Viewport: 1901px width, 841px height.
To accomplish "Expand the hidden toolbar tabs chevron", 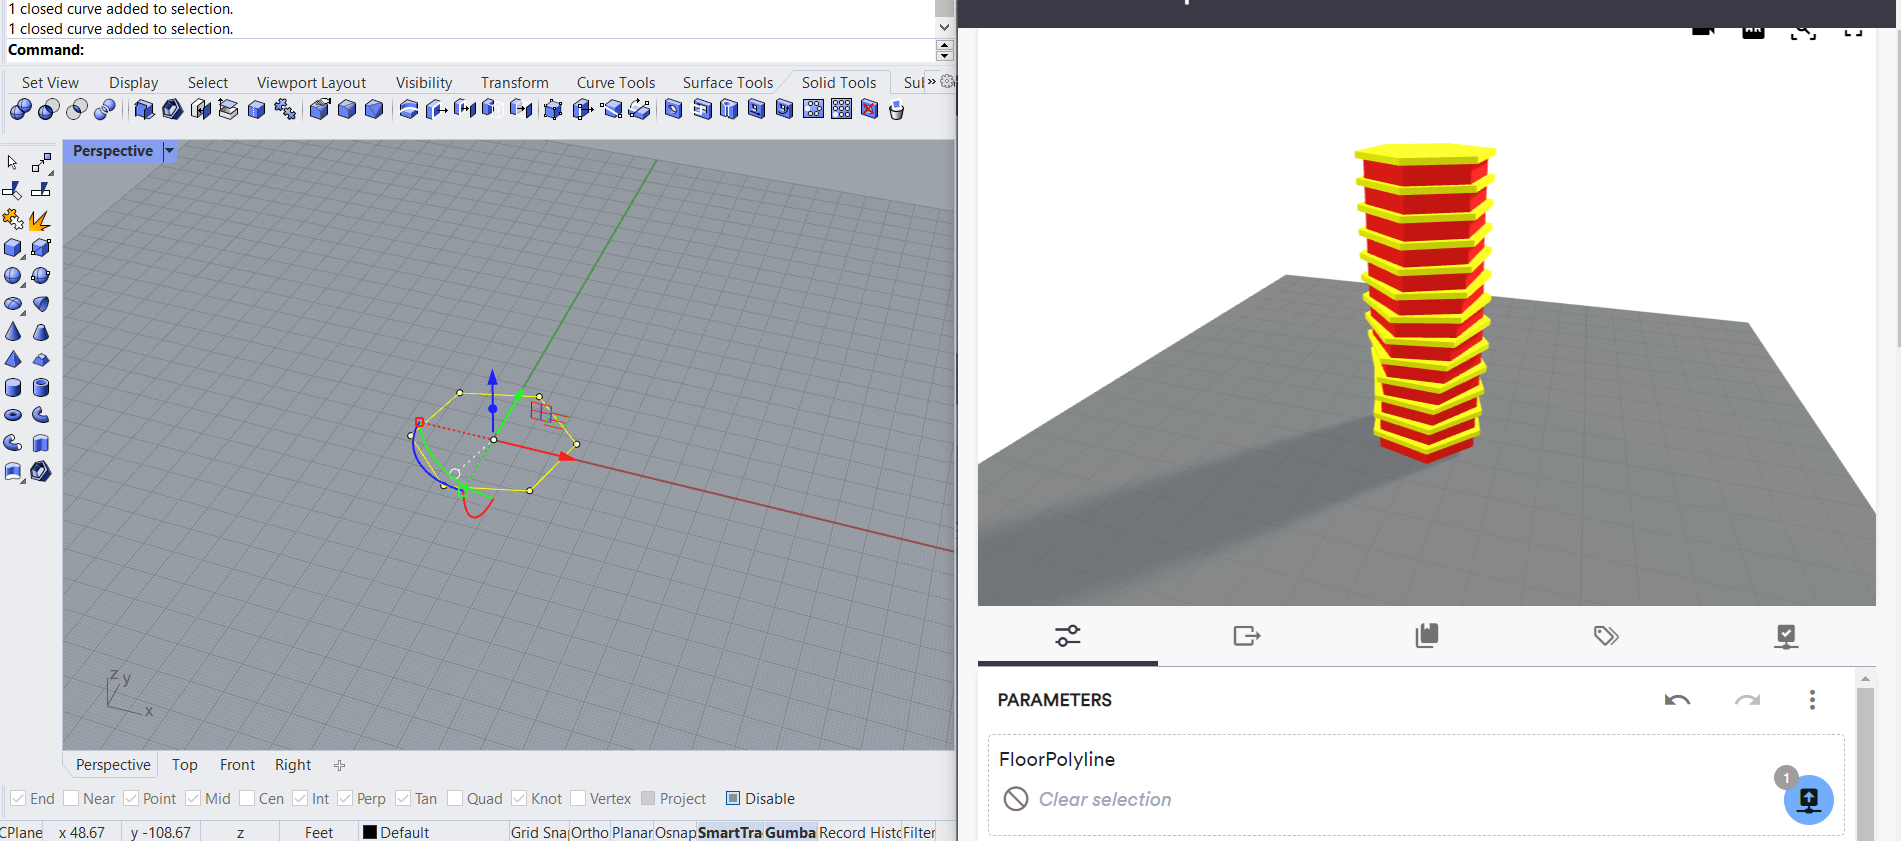I will coord(931,82).
